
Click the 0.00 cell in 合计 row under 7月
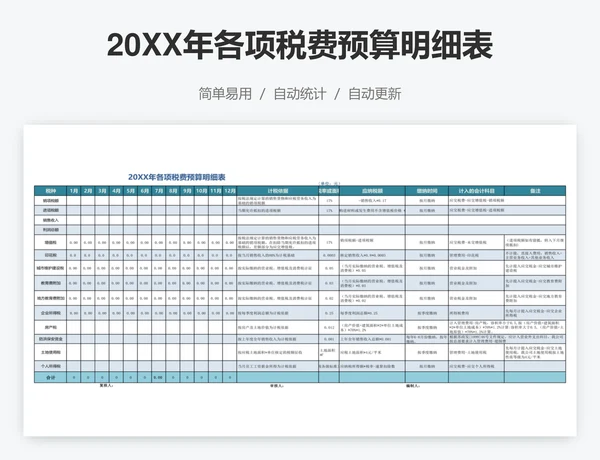click(x=159, y=377)
